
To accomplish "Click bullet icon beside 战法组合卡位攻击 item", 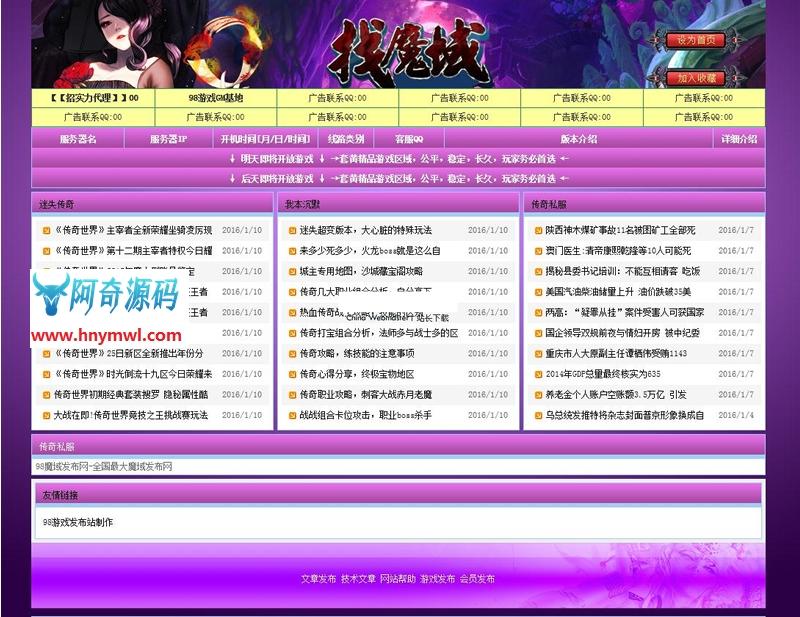I will pyautogui.click(x=292, y=413).
